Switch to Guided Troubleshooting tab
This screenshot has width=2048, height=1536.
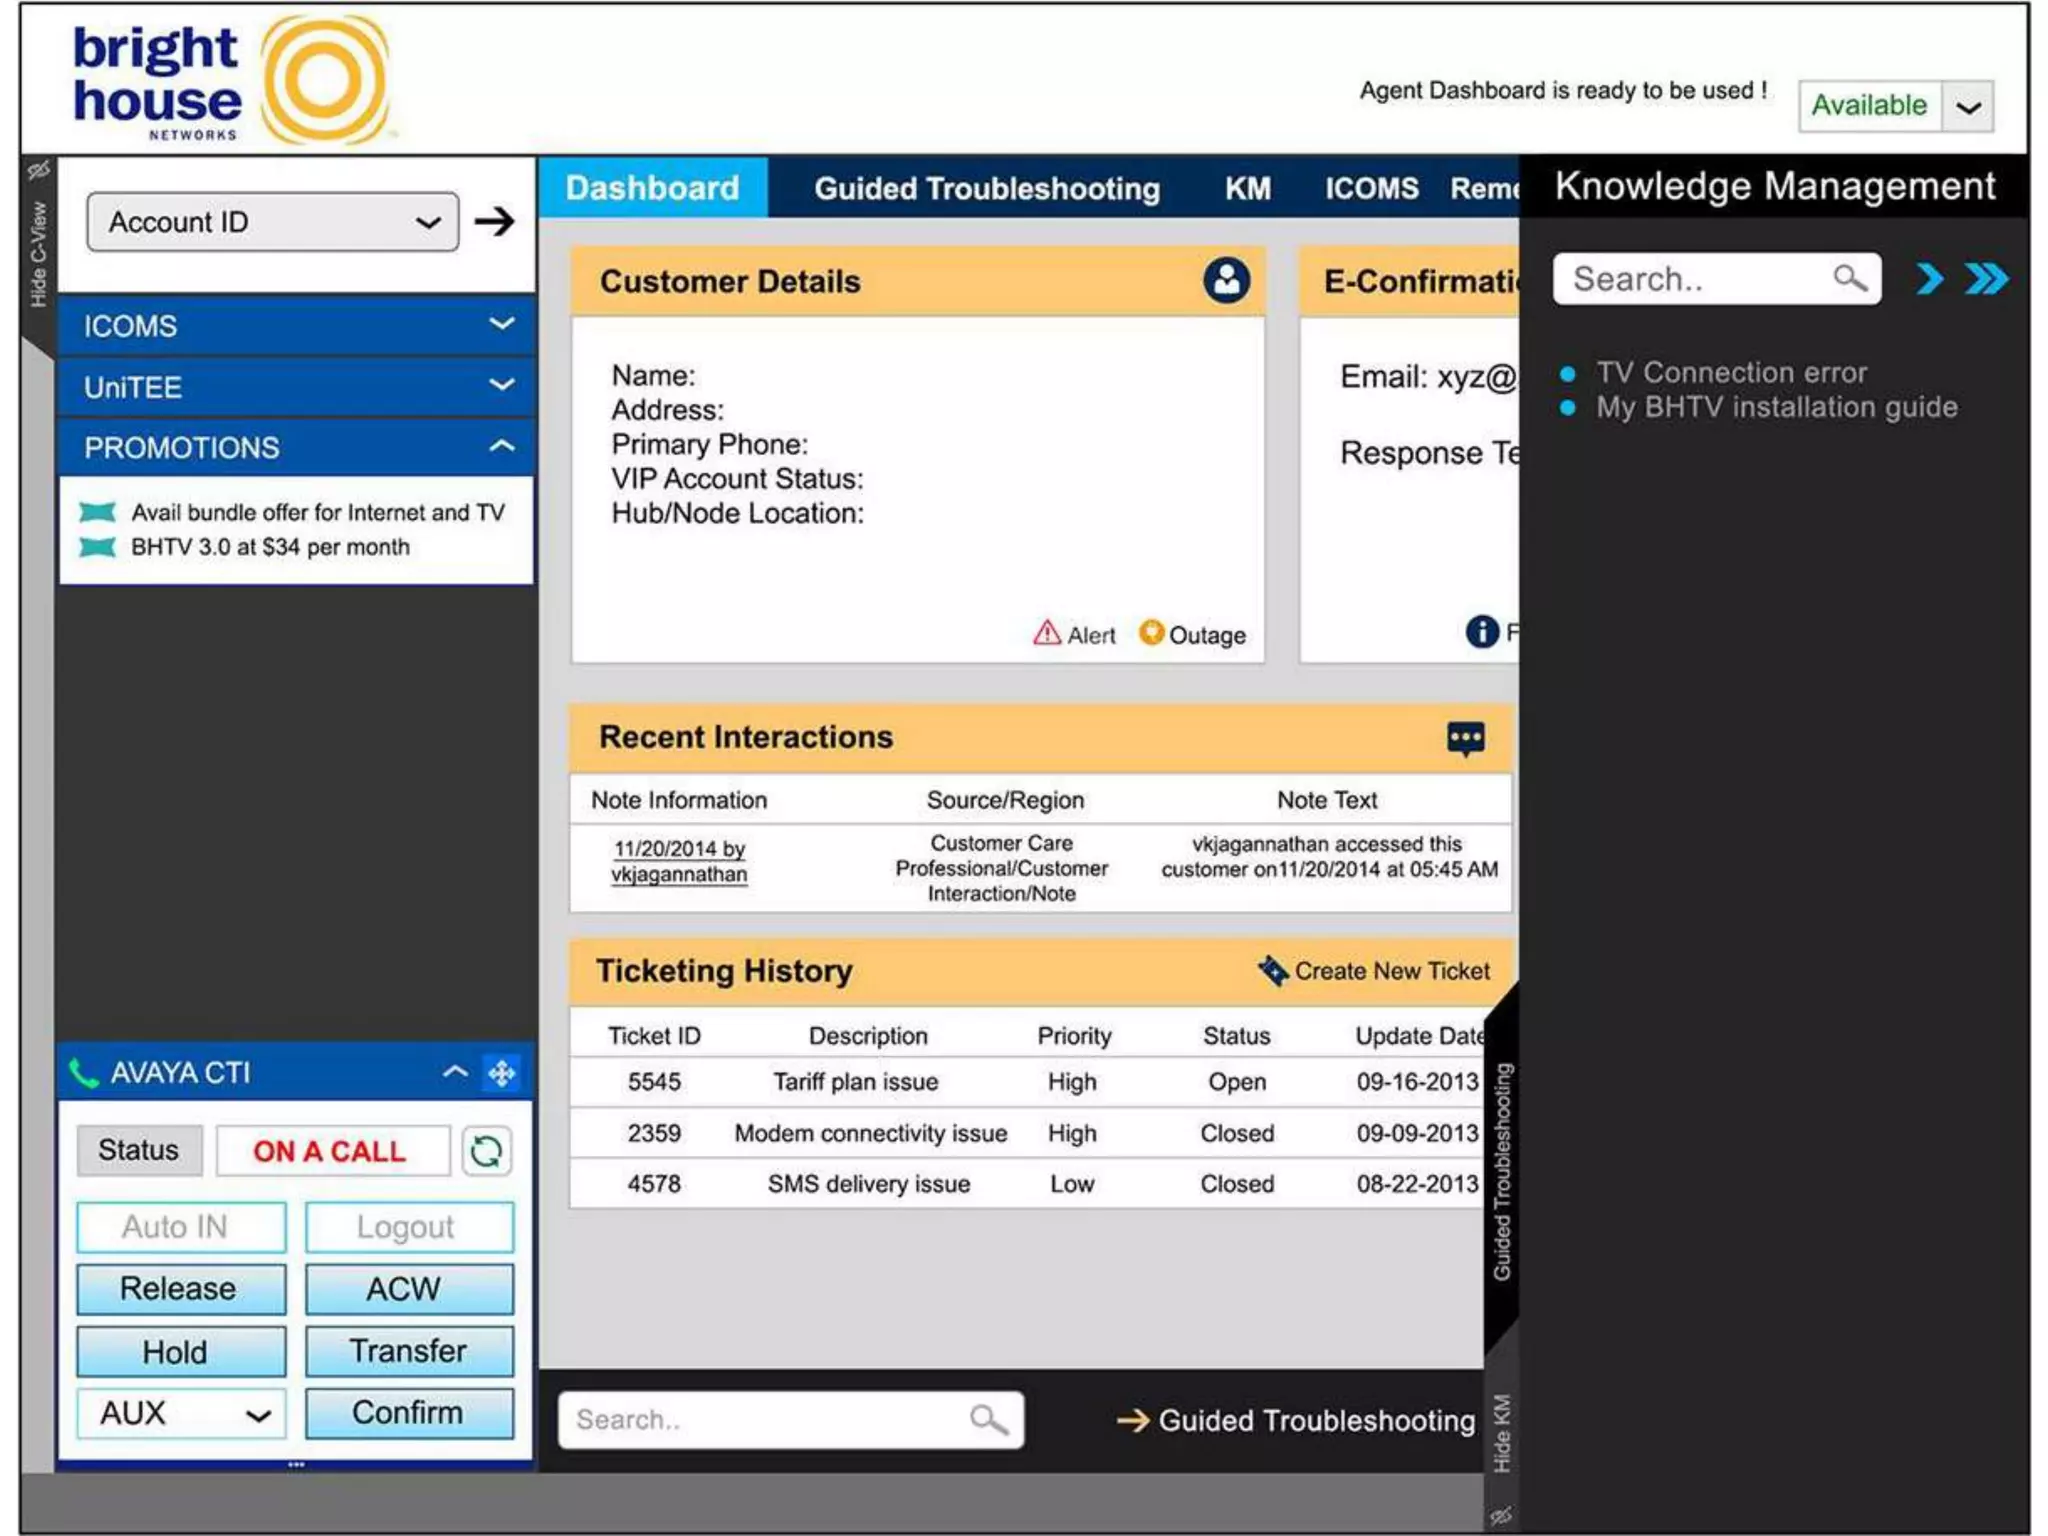986,189
